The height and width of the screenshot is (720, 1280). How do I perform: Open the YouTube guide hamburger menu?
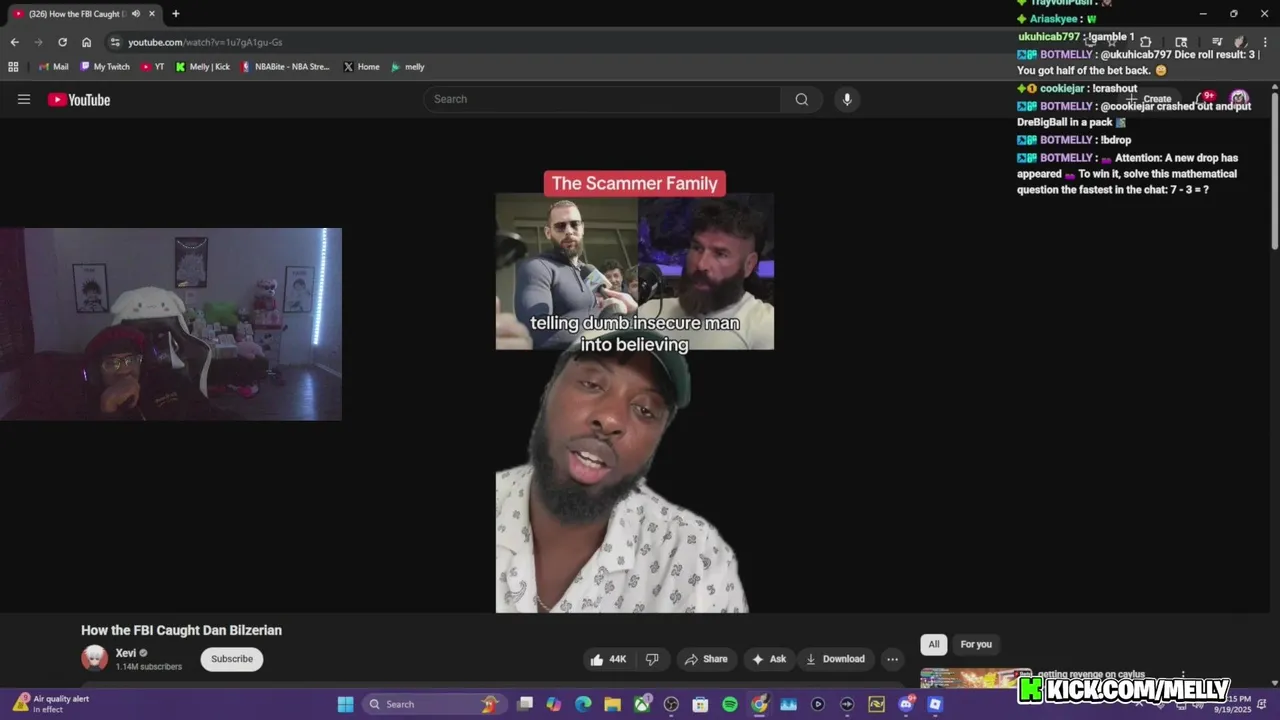(x=24, y=99)
